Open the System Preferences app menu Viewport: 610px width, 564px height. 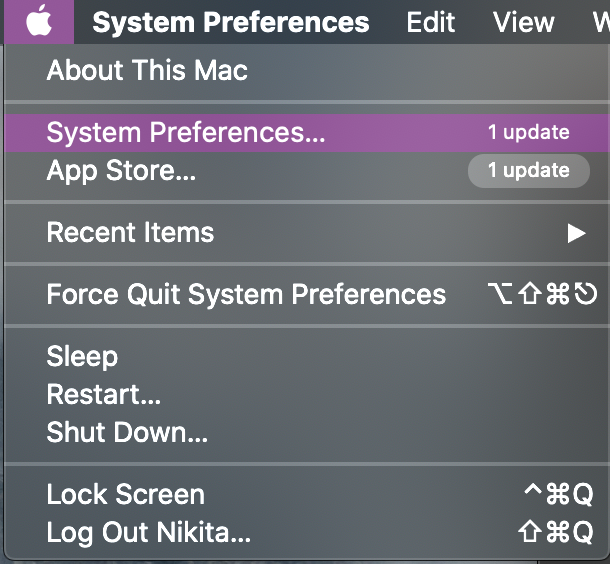click(230, 22)
